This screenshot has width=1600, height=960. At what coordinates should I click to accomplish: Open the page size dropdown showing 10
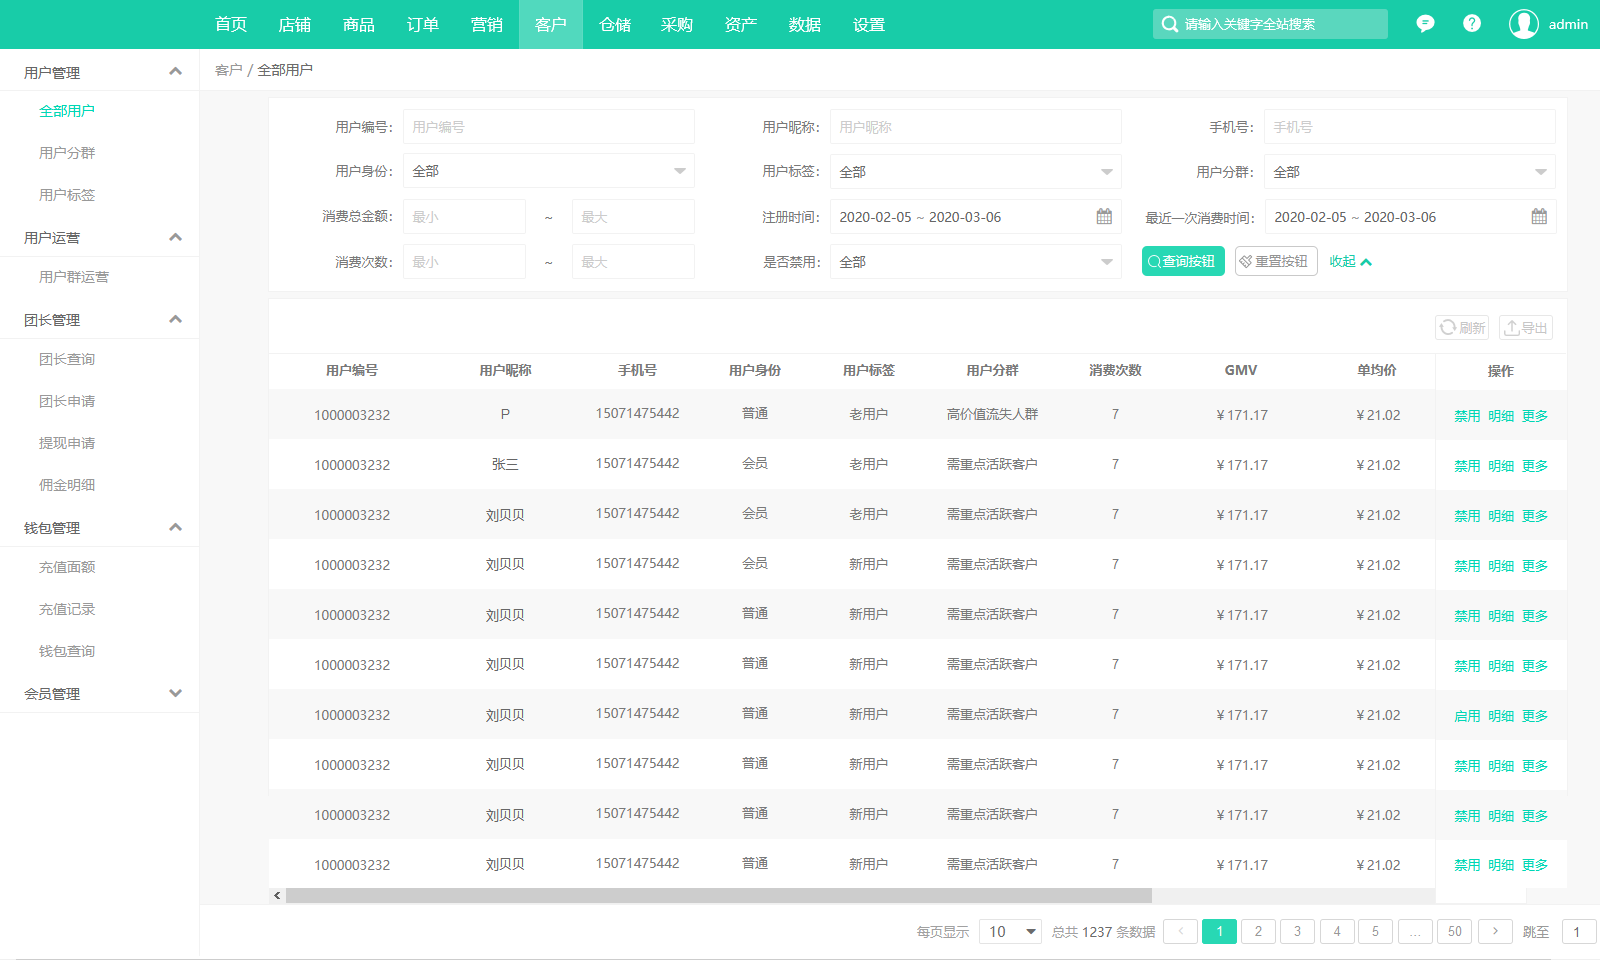pyautogui.click(x=1010, y=931)
